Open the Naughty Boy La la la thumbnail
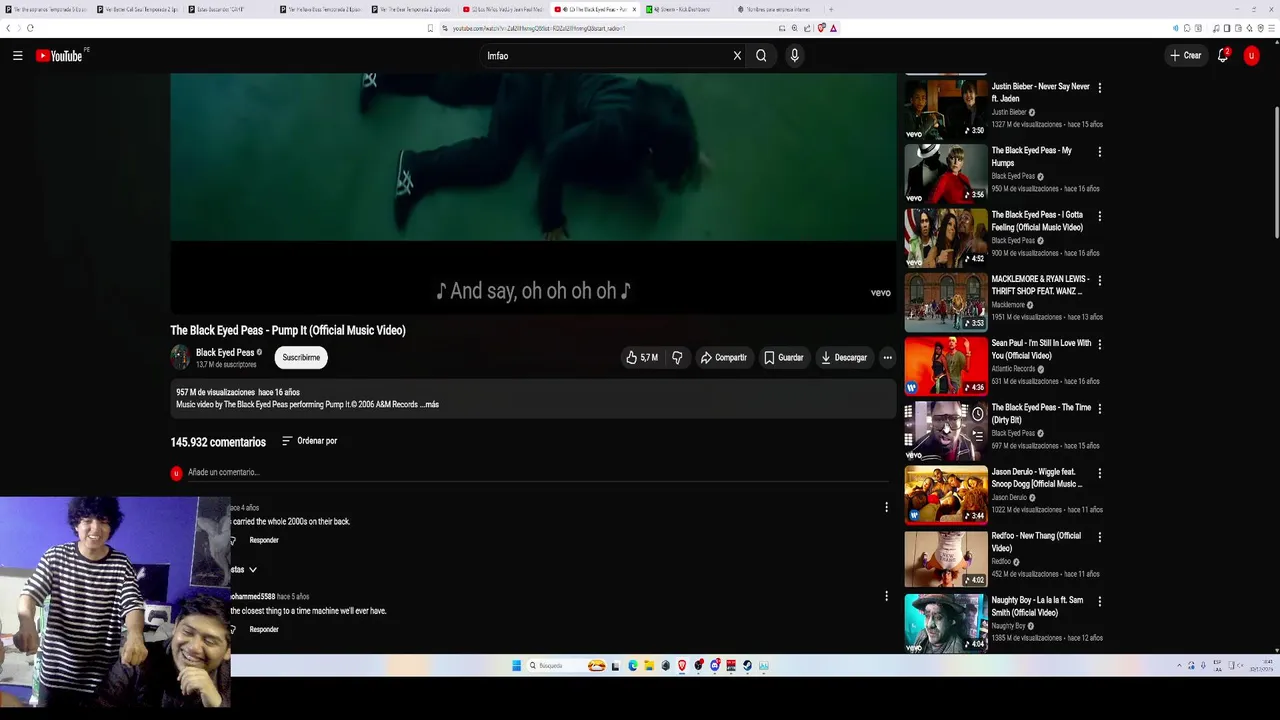Screen dimensions: 1280x720 pos(945,622)
